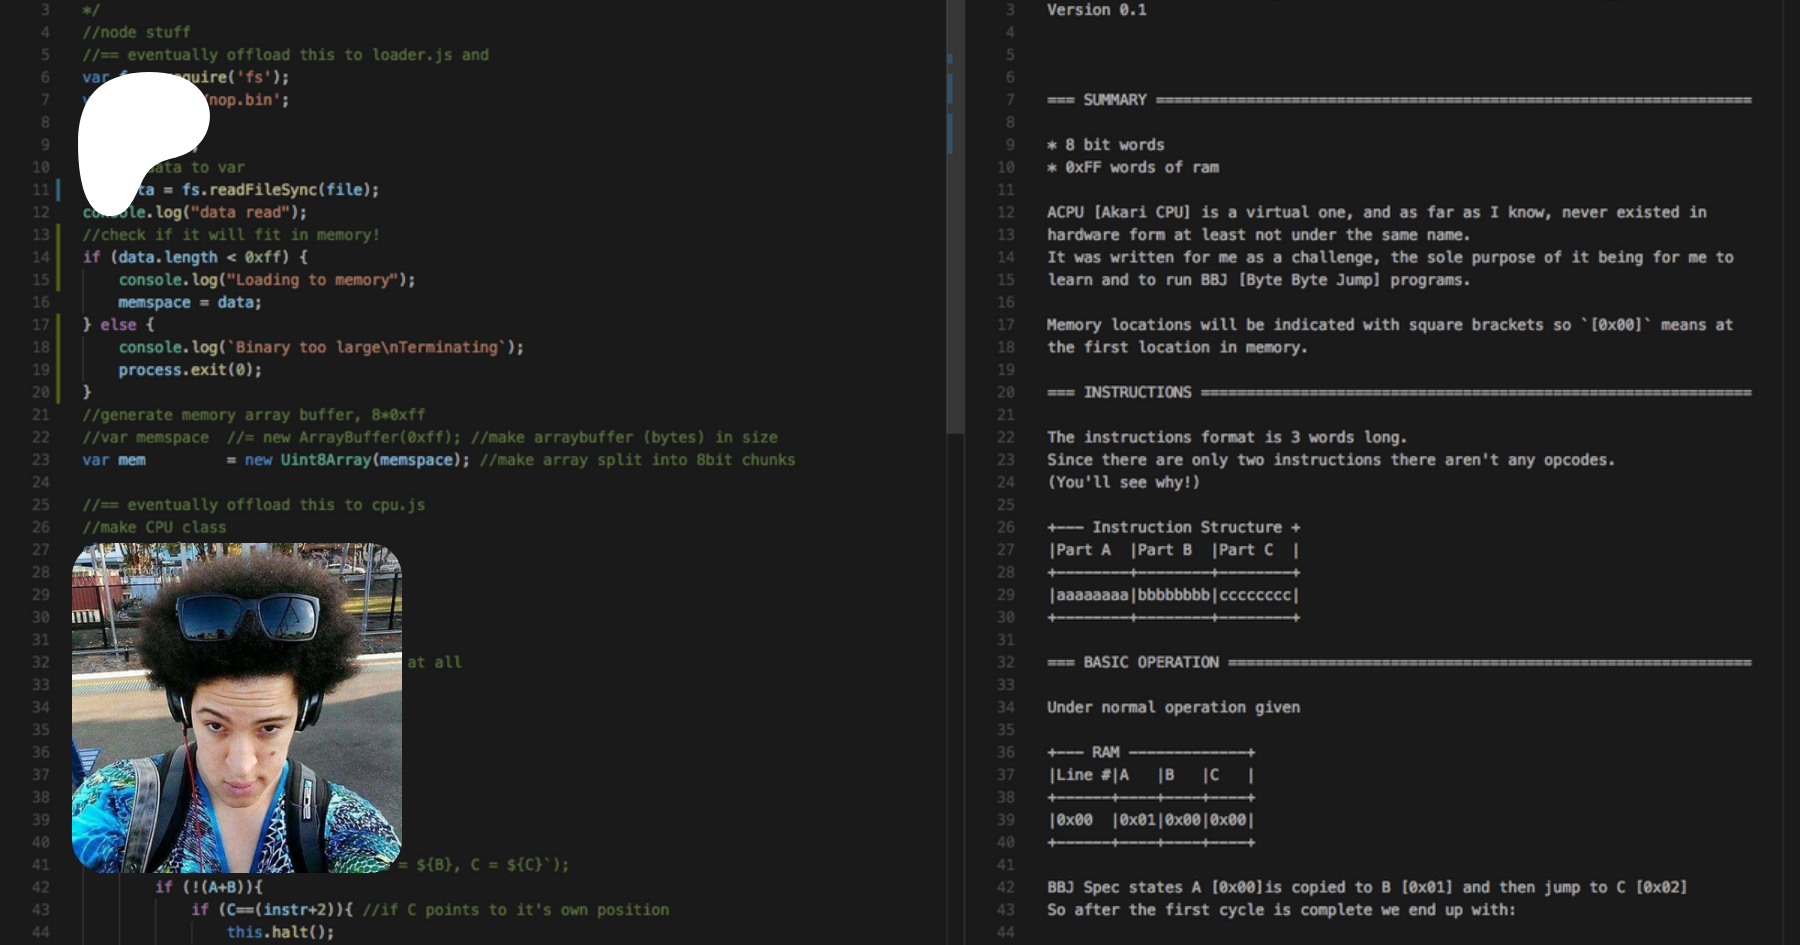Click the 'Part B' column header
The height and width of the screenshot is (945, 1800).
click(1164, 550)
